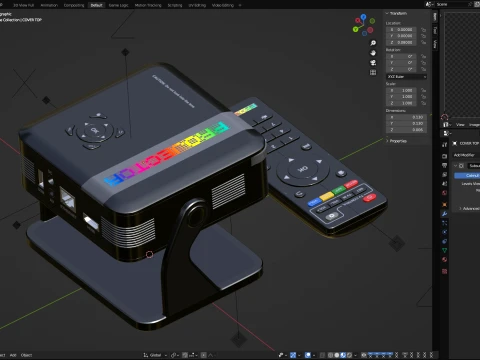This screenshot has height=360, width=480.
Task: Open the Physics properties tab icon
Action: click(x=444, y=232)
